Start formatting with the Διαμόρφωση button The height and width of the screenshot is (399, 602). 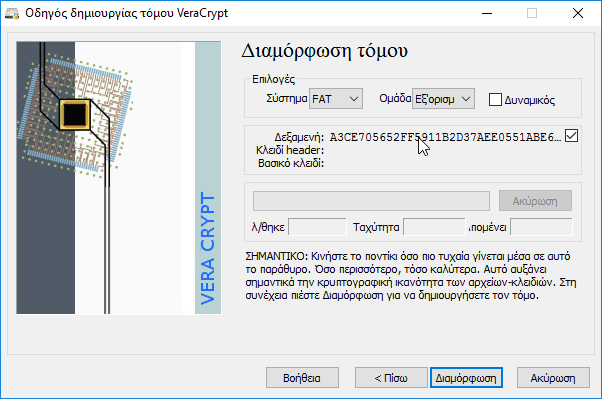tap(466, 378)
